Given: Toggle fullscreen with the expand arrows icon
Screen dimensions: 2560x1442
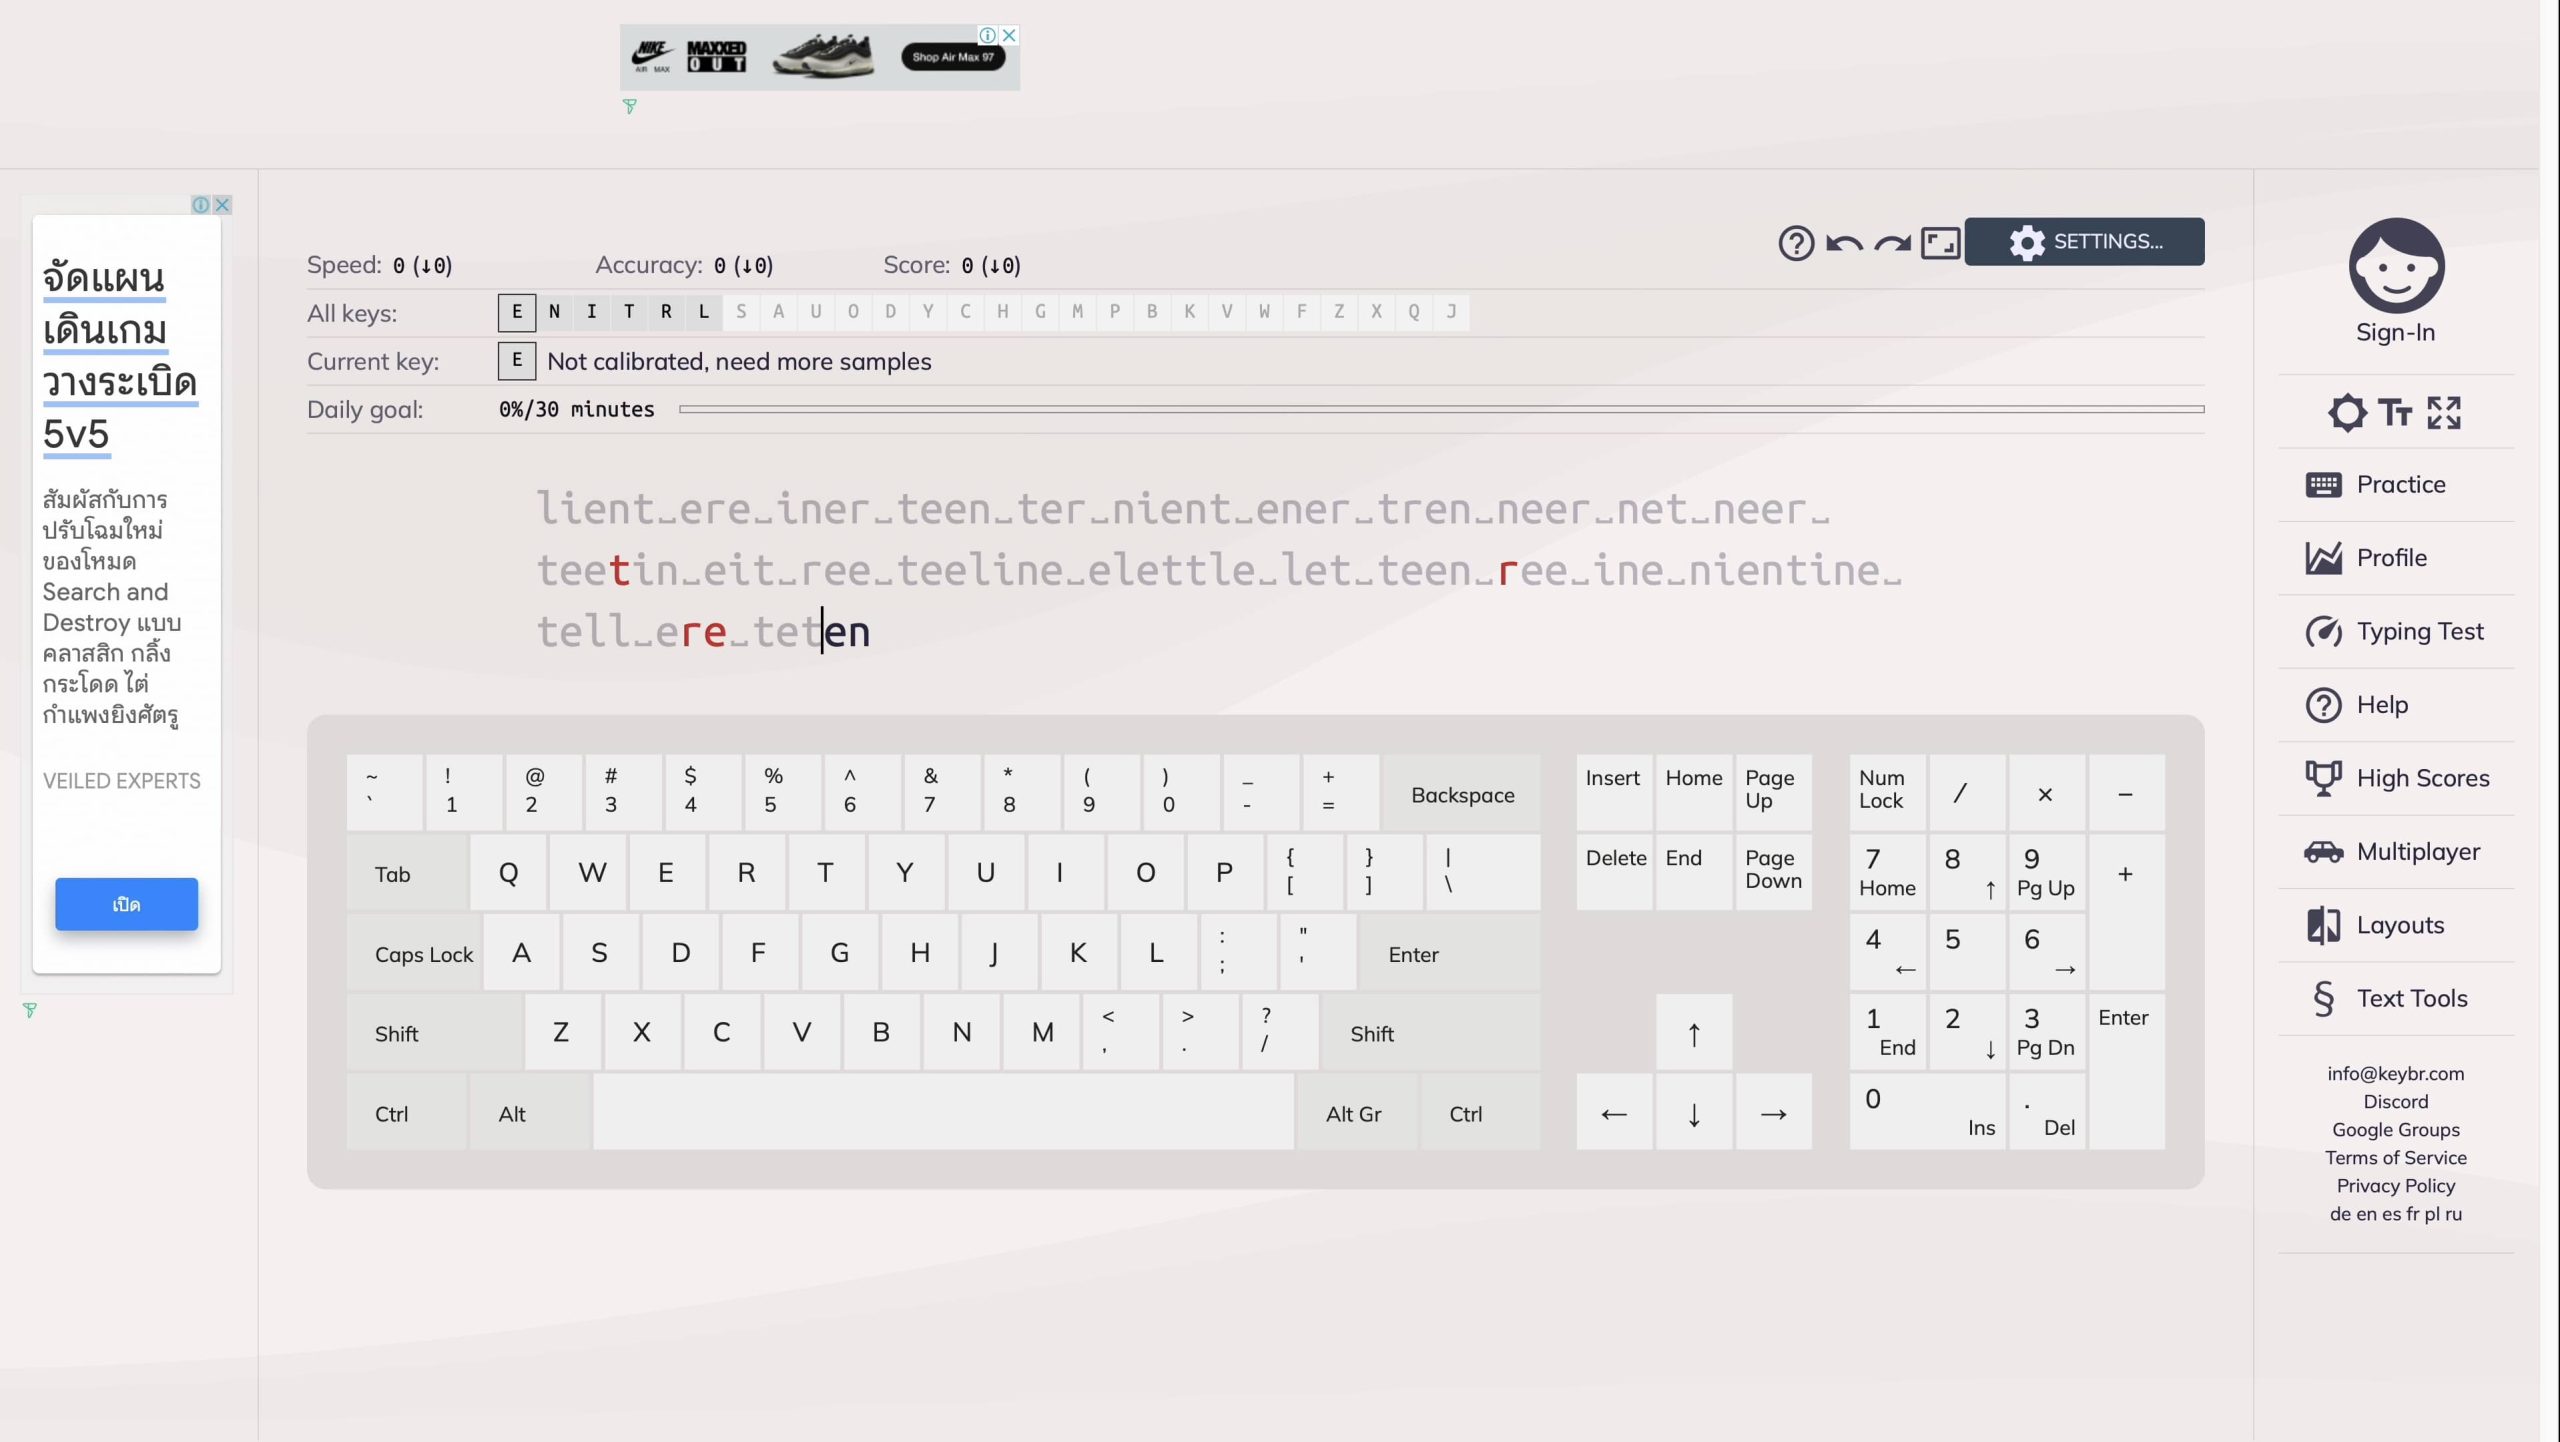Looking at the screenshot, I should (2444, 412).
